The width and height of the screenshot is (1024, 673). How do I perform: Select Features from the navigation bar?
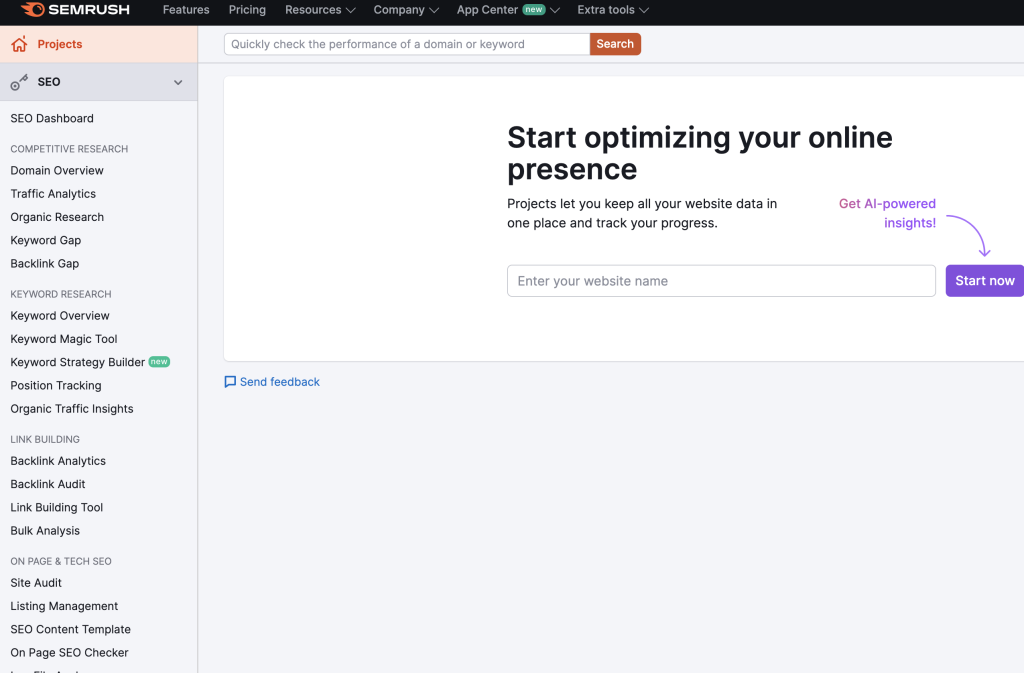click(x=186, y=10)
